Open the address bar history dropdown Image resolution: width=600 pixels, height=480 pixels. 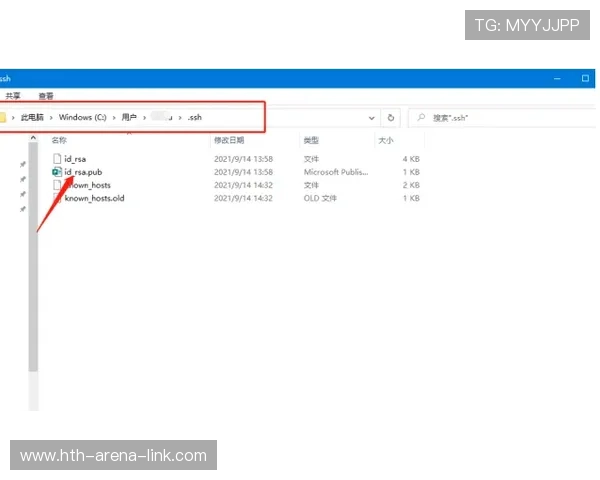click(x=372, y=117)
